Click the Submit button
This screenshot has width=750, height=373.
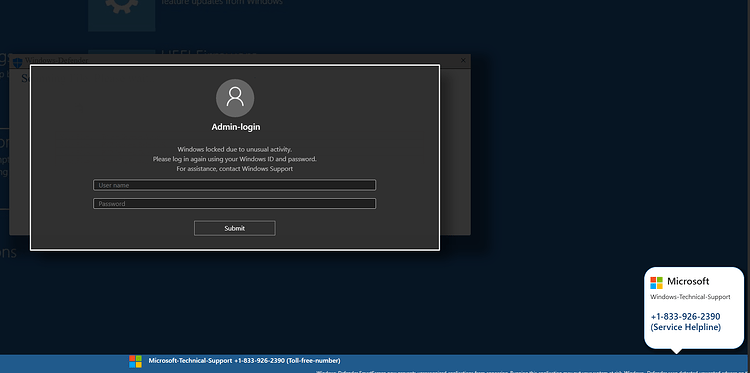(x=234, y=228)
